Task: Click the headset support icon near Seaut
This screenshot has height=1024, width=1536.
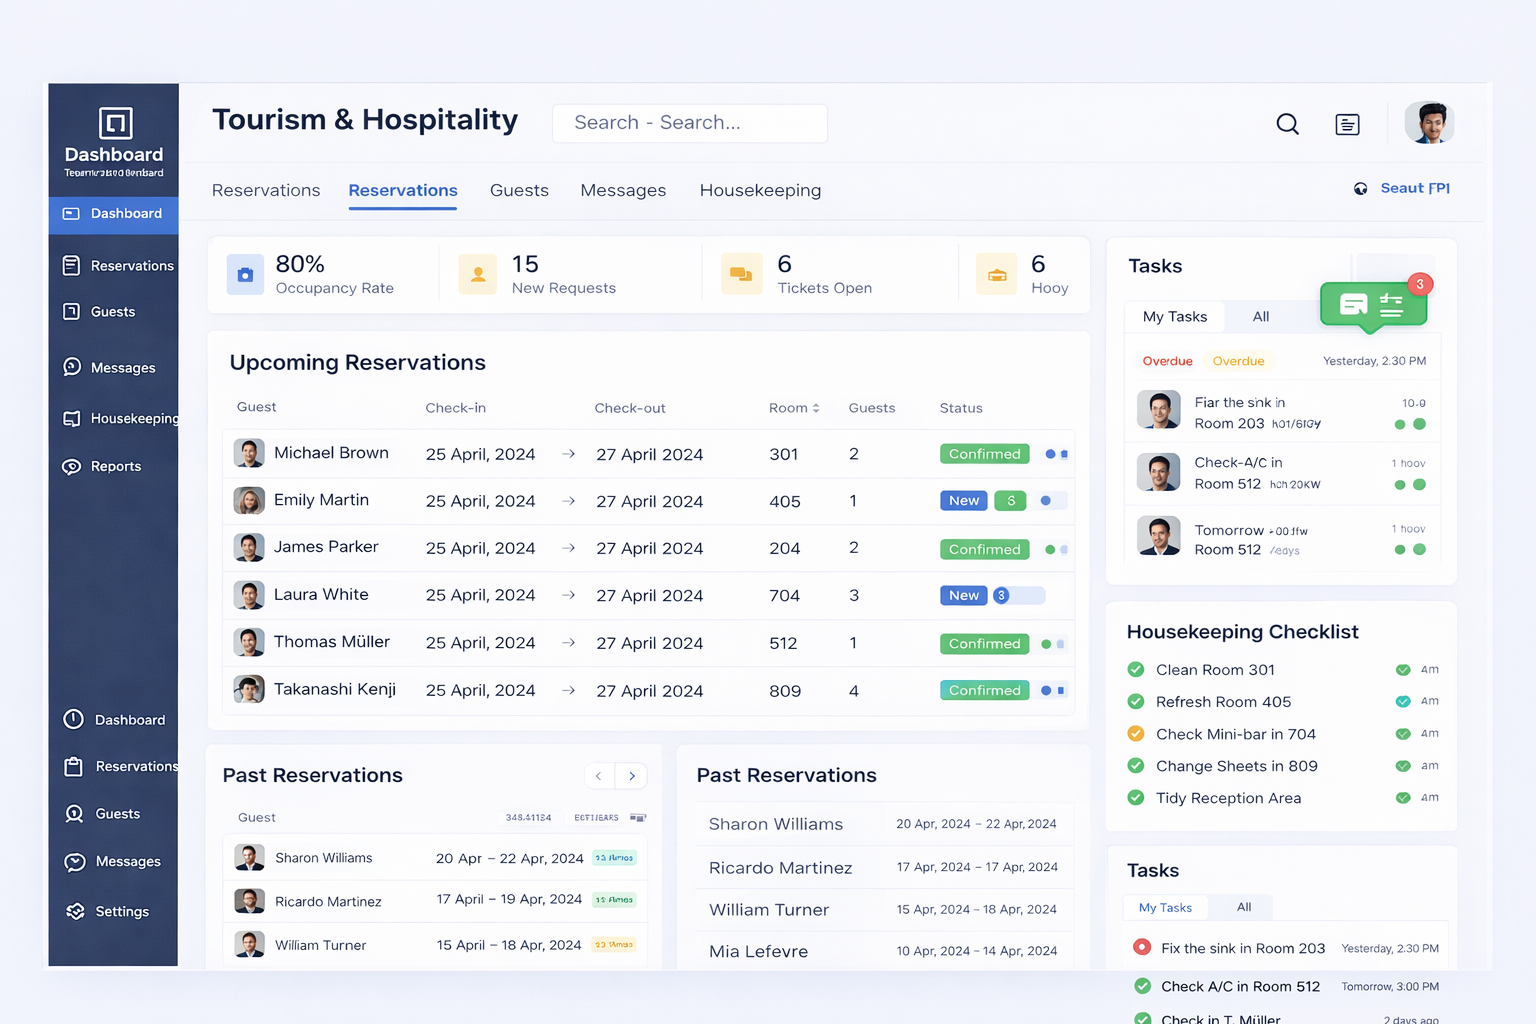Action: coord(1360,187)
